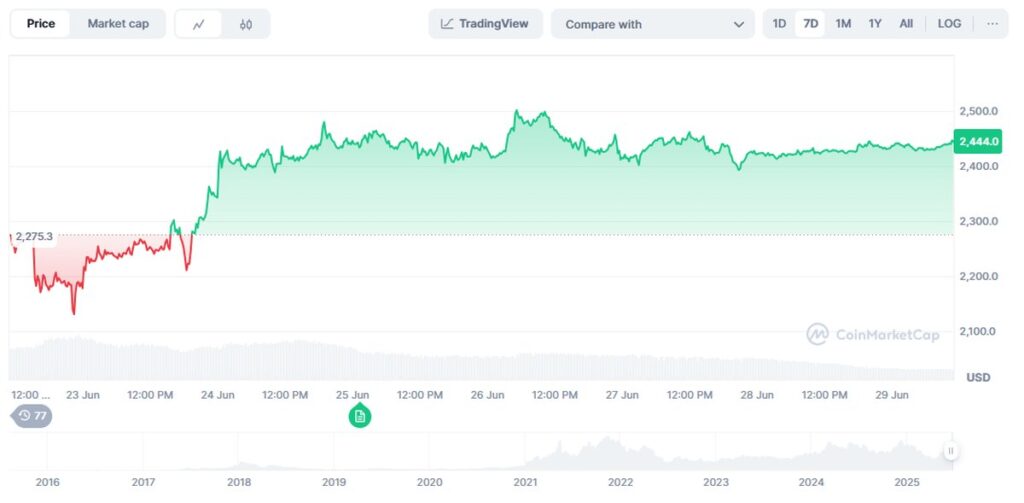Choose the 1Y time range
The height and width of the screenshot is (503, 1024).
click(875, 24)
